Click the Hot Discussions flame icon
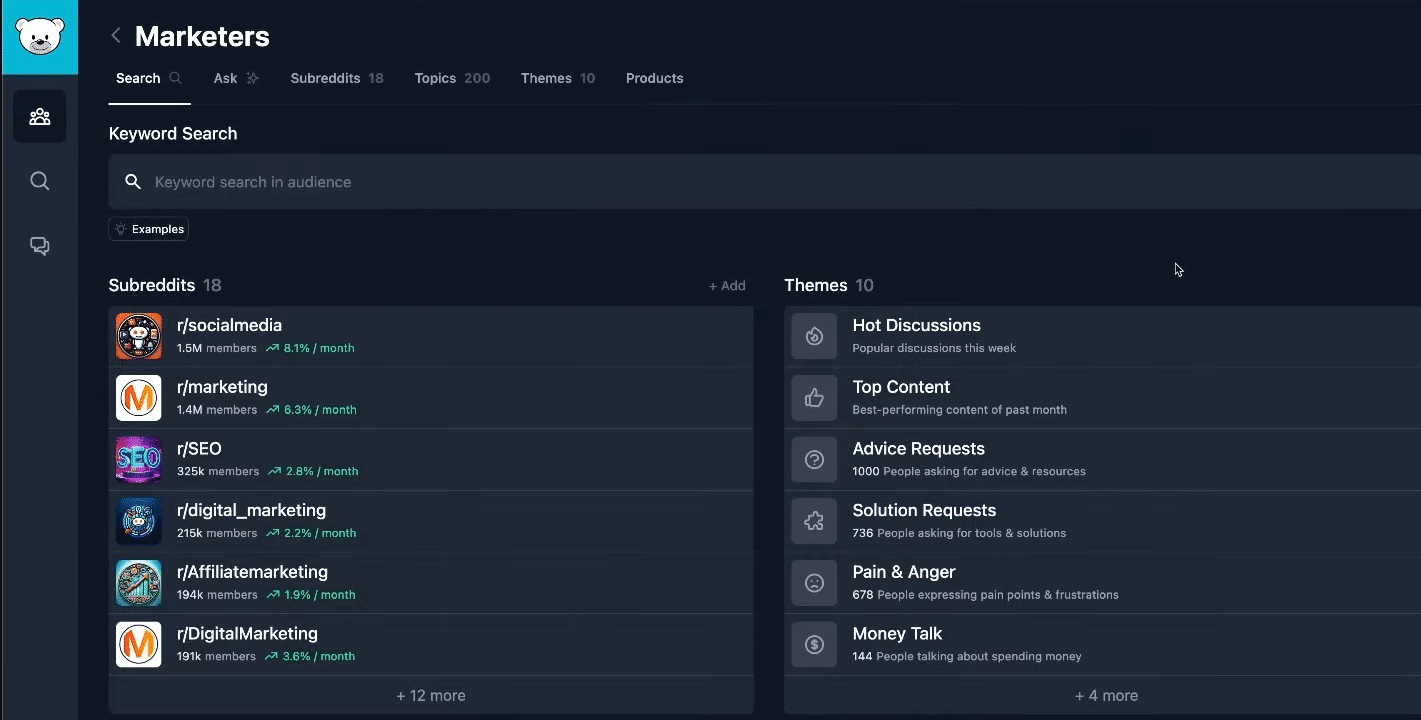Viewport: 1421px width, 720px height. pyautogui.click(x=814, y=336)
